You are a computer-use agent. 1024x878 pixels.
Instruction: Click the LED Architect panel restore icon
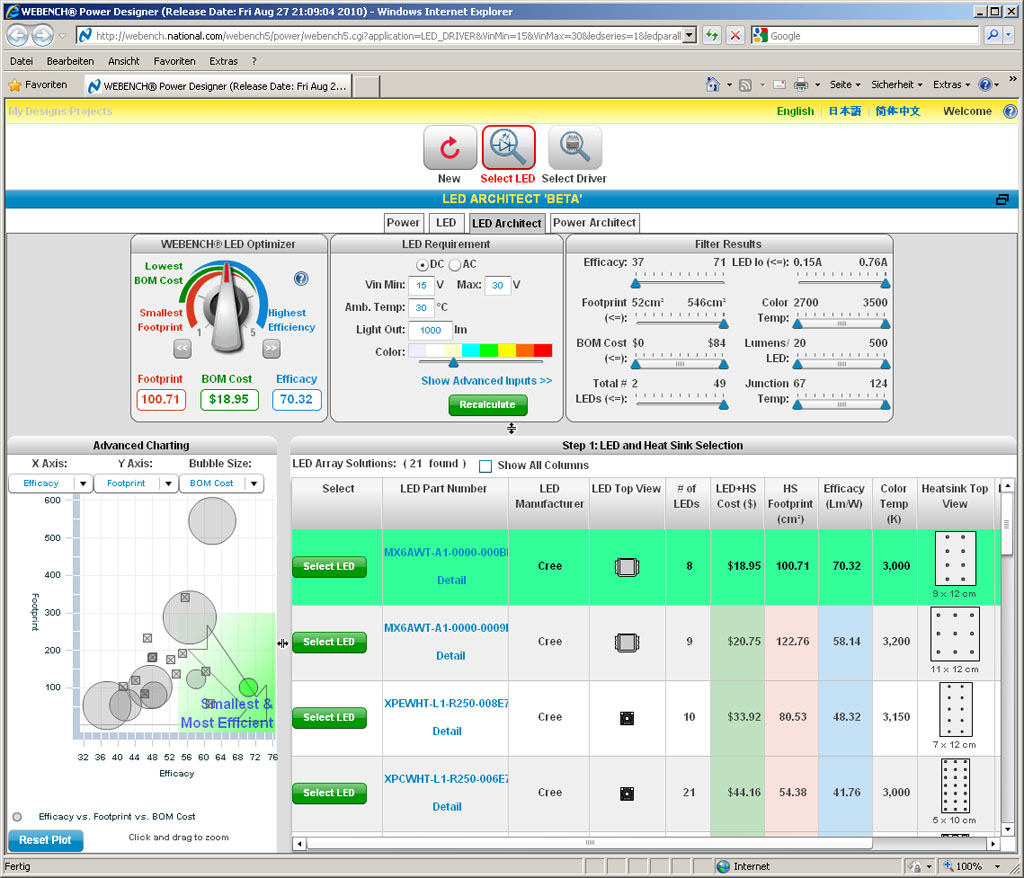click(1002, 199)
